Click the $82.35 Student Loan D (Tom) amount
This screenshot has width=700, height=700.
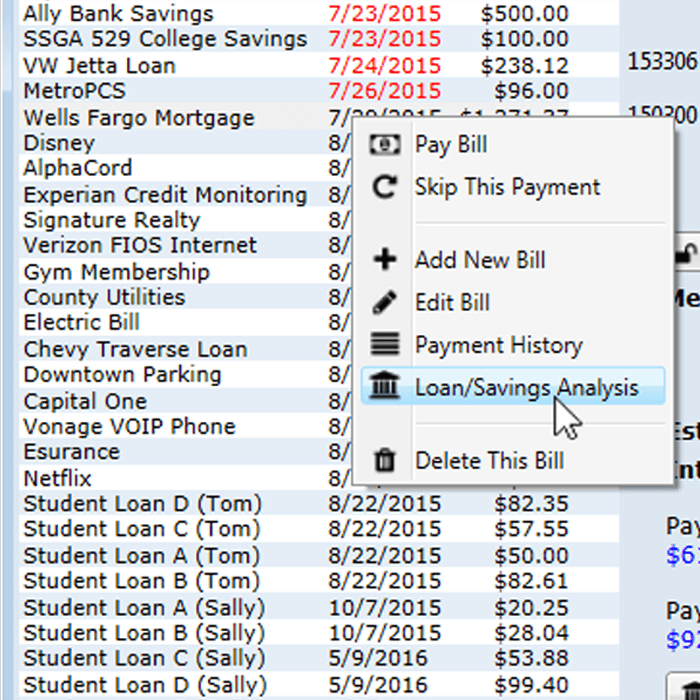tap(531, 504)
